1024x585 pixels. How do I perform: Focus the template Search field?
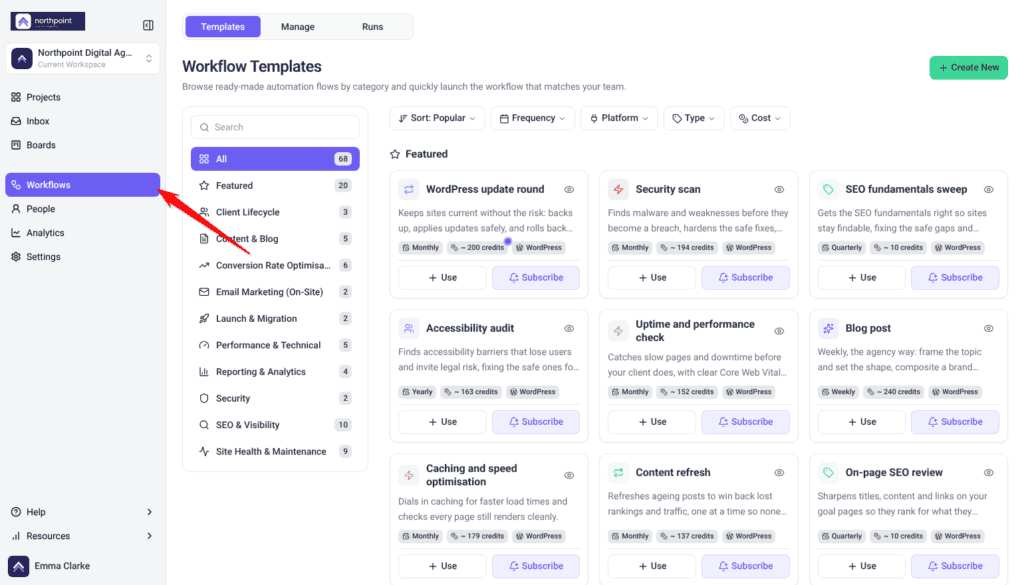tap(275, 127)
